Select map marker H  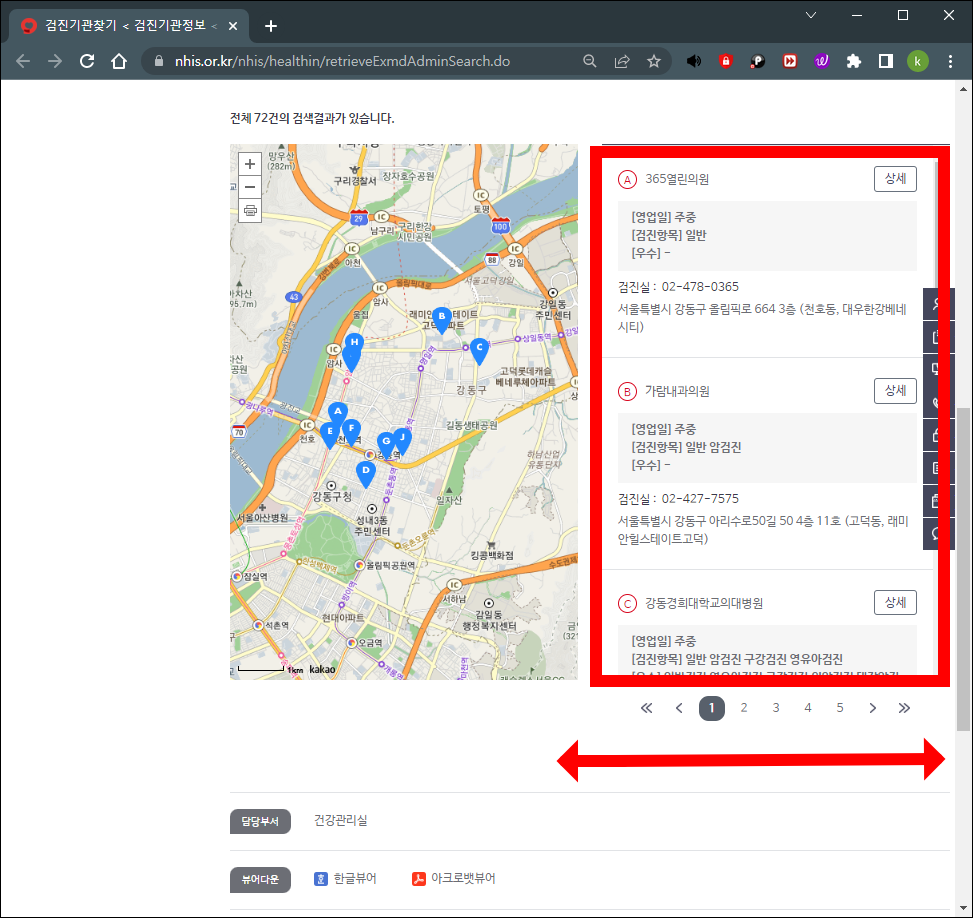click(x=354, y=344)
